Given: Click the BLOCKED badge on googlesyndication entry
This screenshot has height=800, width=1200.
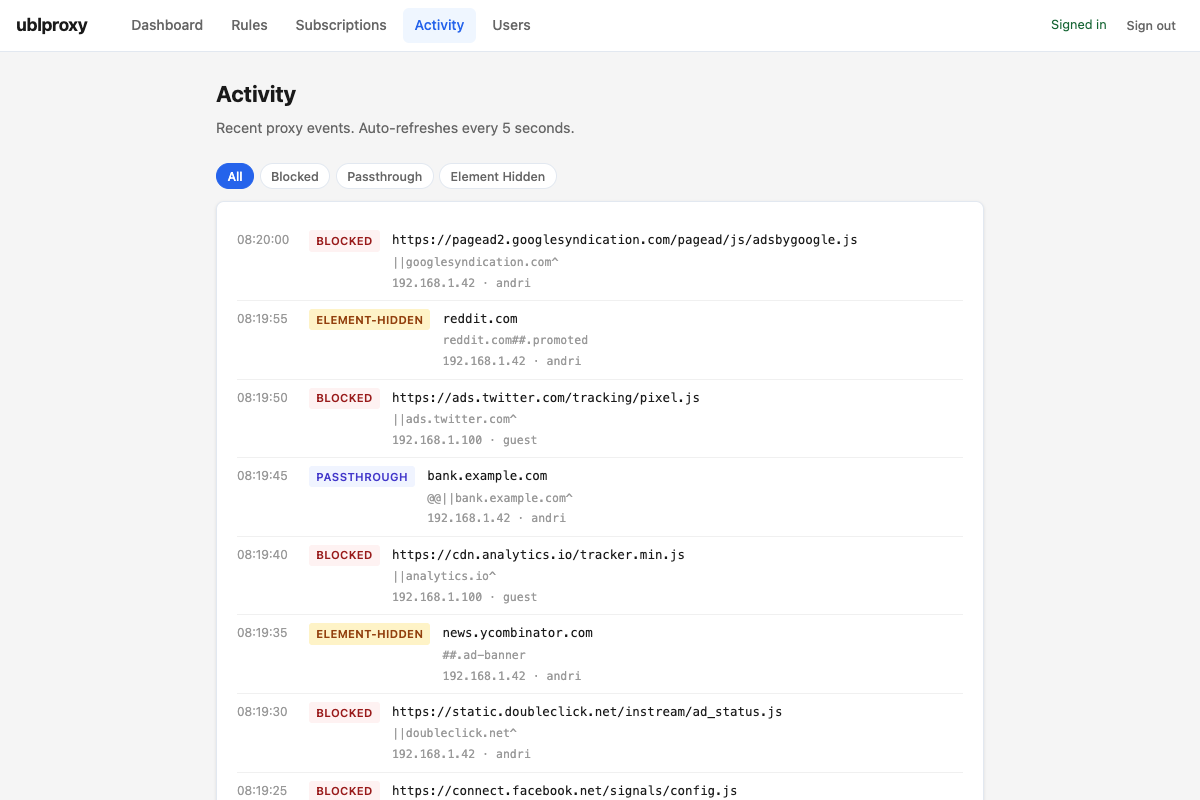Looking at the screenshot, I should pyautogui.click(x=344, y=241).
